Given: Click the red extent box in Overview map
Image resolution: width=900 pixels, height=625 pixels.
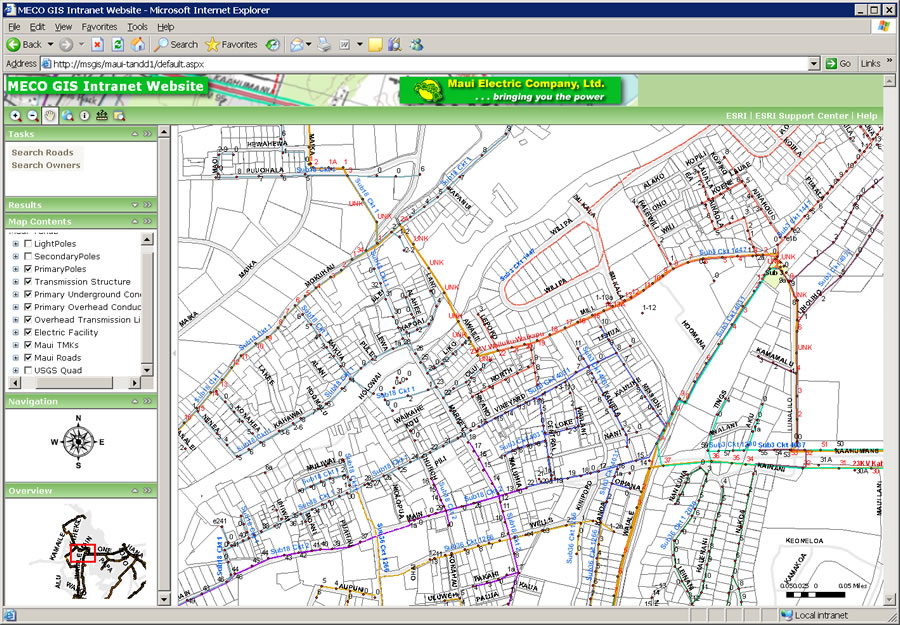Looking at the screenshot, I should click(82, 553).
